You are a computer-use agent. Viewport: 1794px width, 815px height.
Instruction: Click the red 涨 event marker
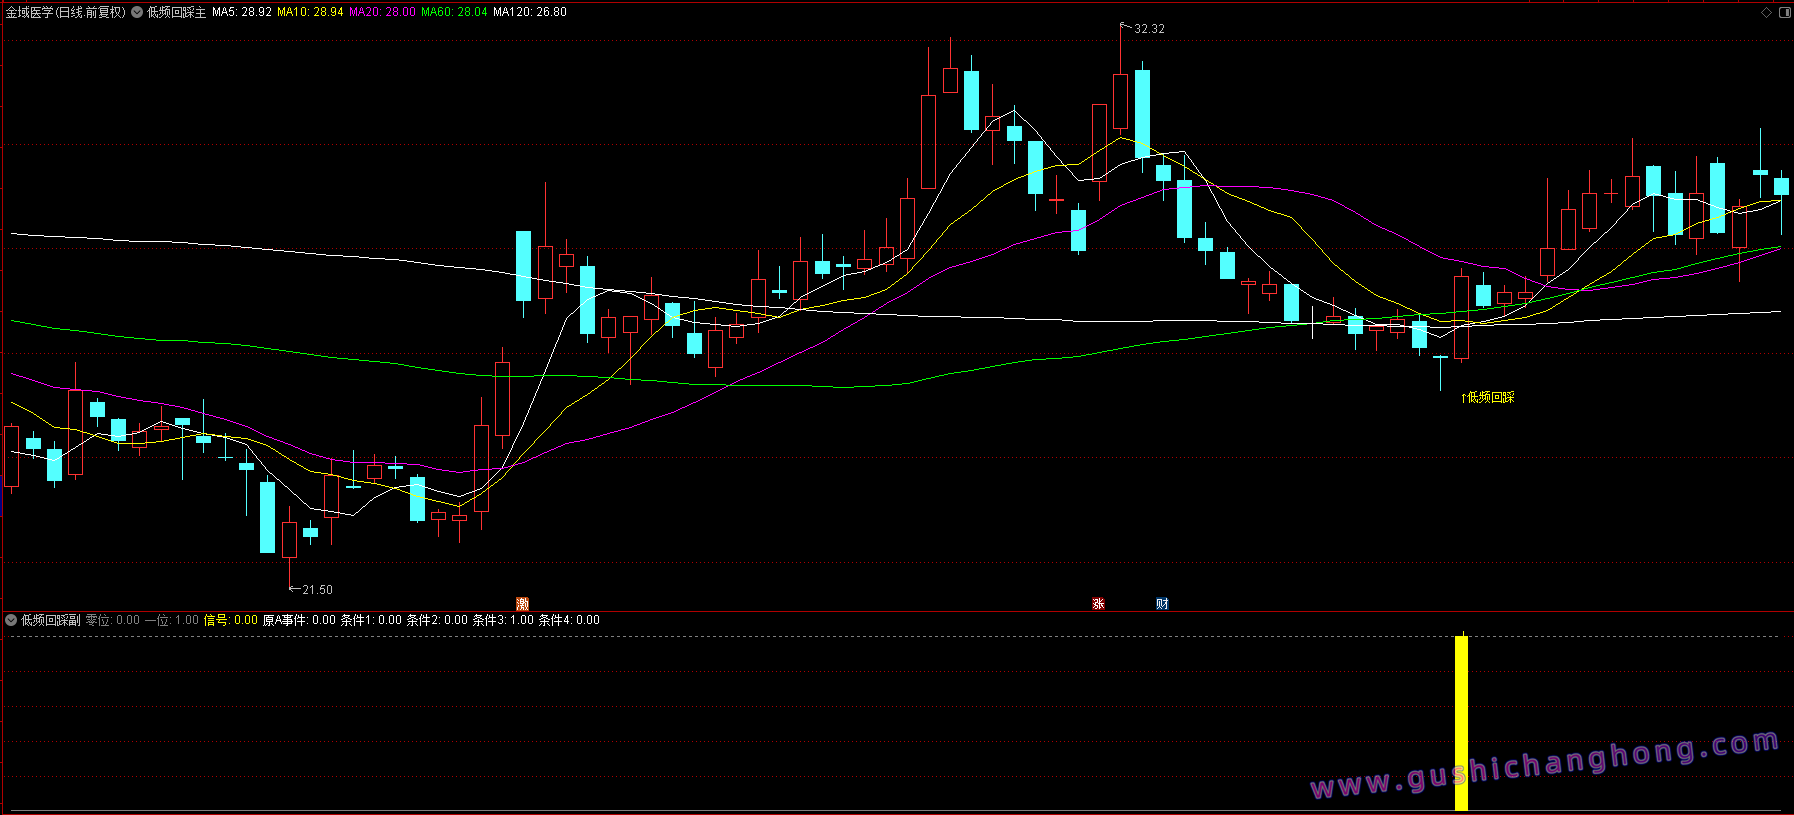click(x=1098, y=604)
